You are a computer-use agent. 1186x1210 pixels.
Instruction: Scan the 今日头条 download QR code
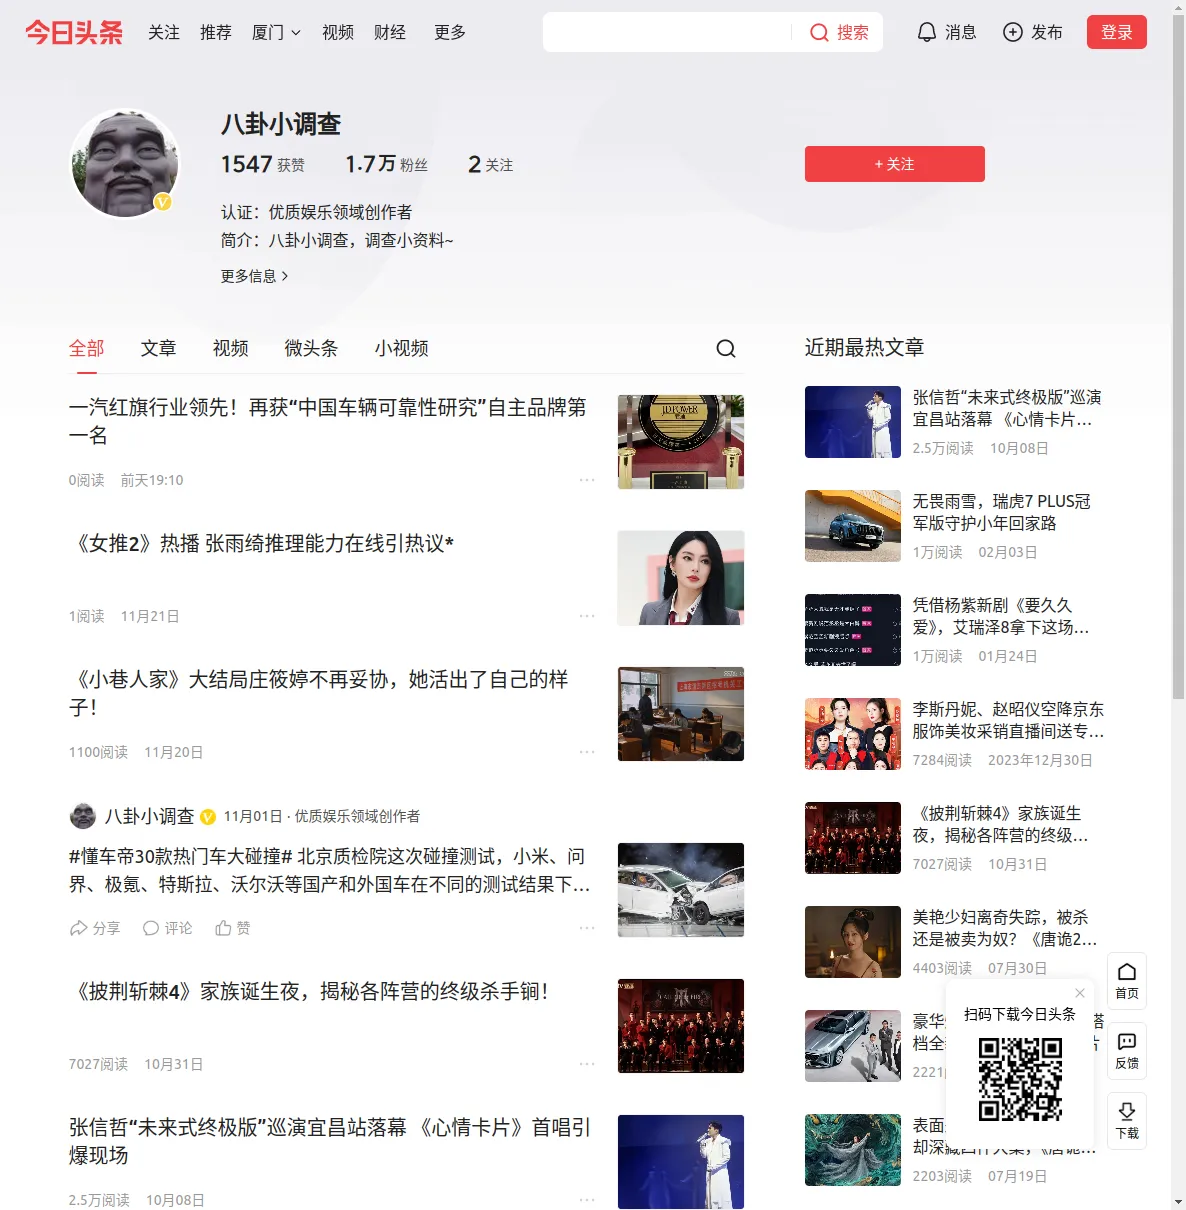(1020, 1078)
